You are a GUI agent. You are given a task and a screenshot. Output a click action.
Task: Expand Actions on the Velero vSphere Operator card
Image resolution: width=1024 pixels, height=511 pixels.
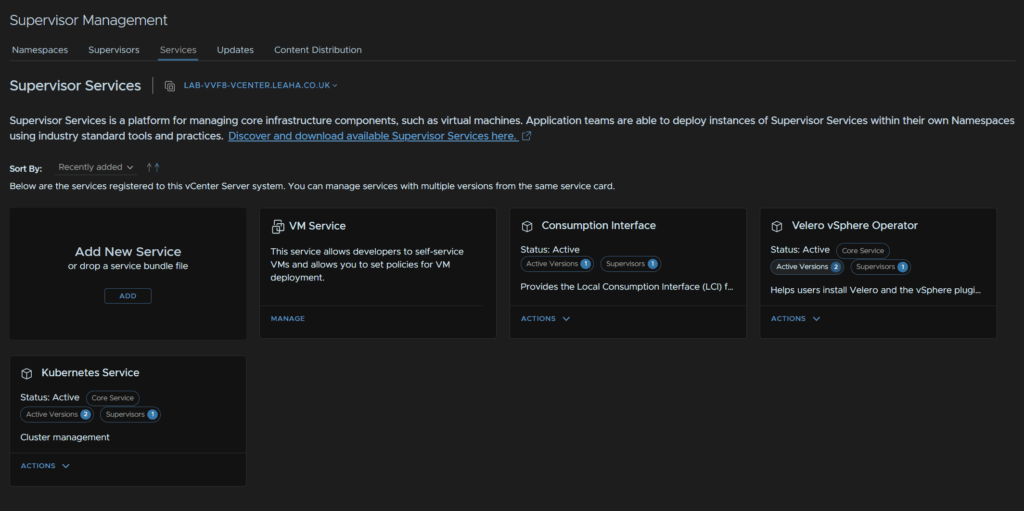point(795,319)
